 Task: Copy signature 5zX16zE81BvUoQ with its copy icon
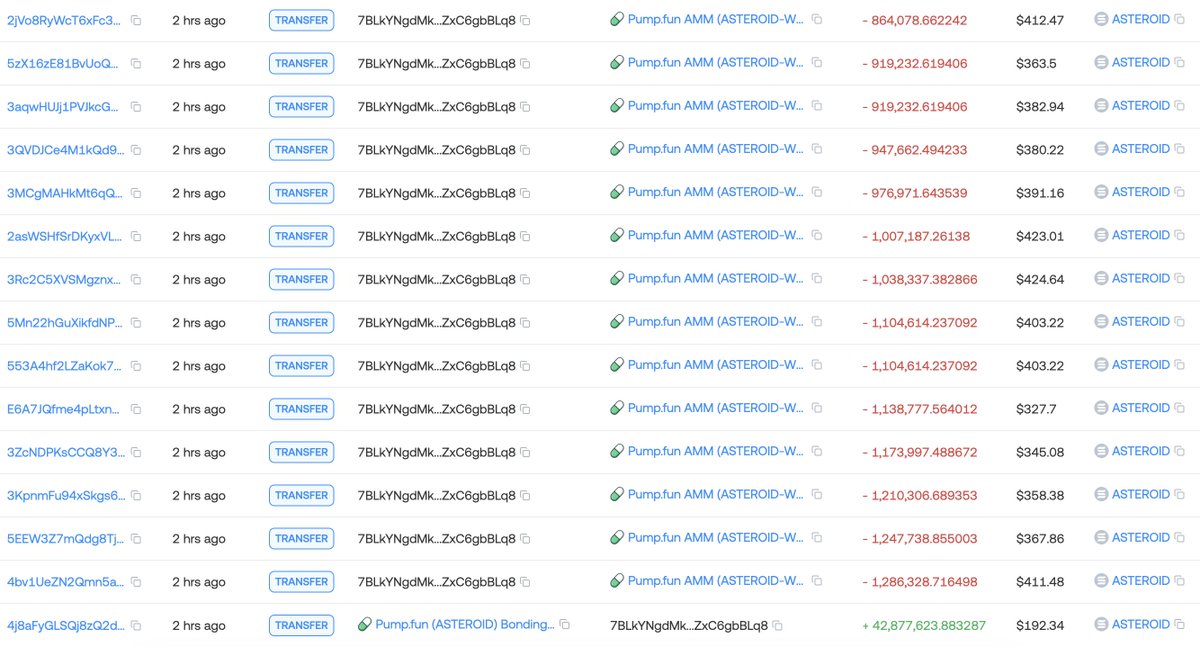pos(136,64)
